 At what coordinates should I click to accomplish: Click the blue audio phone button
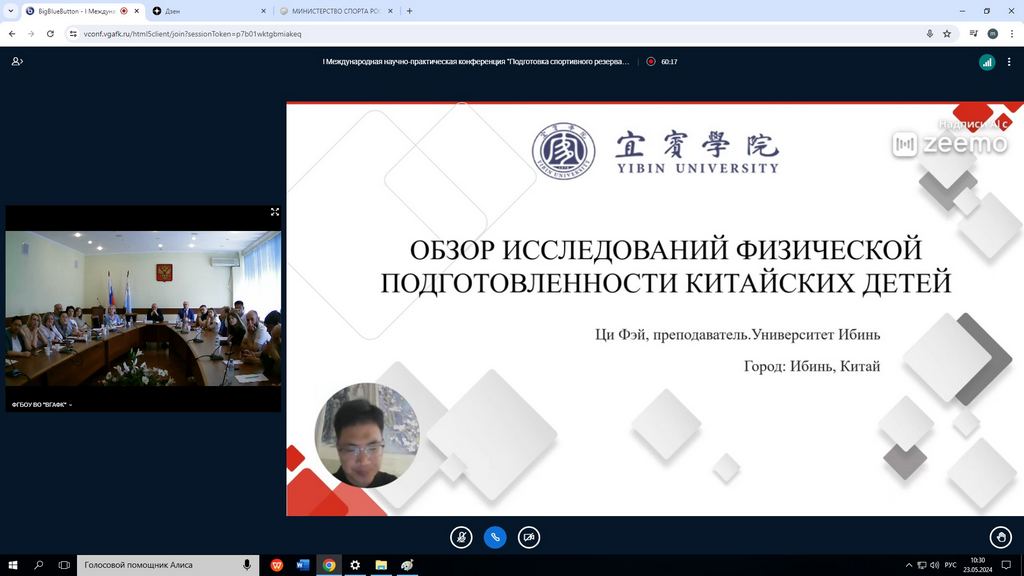(495, 537)
